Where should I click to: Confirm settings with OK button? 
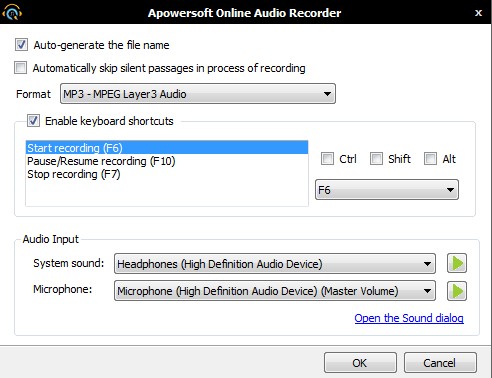[360, 362]
